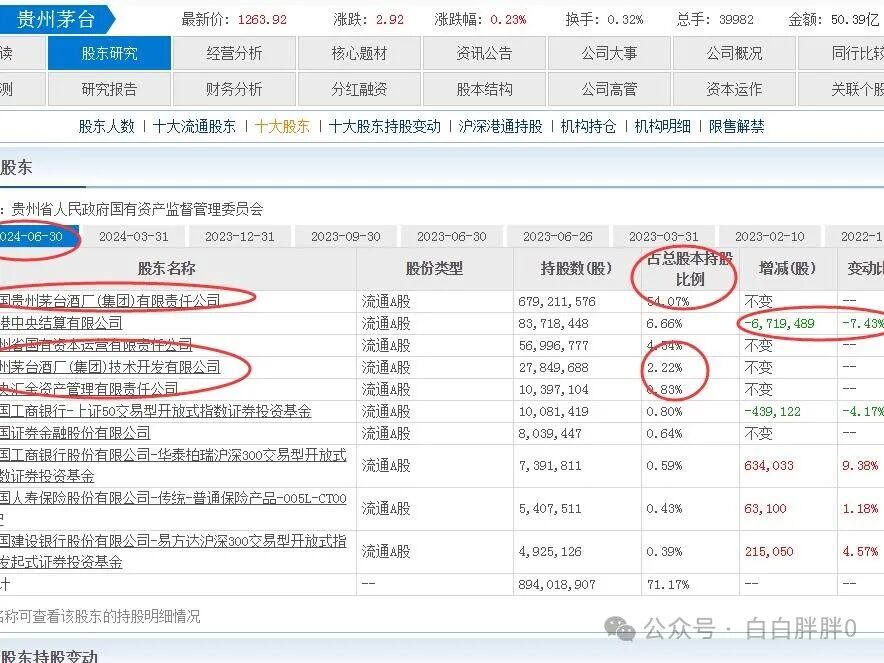This screenshot has height=663, width=884.
Task: Open shareholder 茅台酒厂(集团)技术开发有限公司 details
Action: tap(110, 367)
